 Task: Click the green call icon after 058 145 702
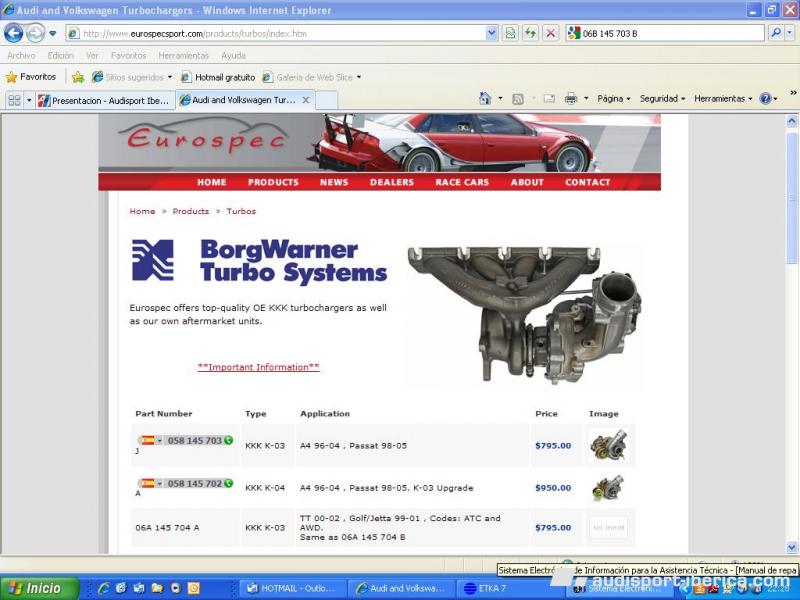(229, 483)
